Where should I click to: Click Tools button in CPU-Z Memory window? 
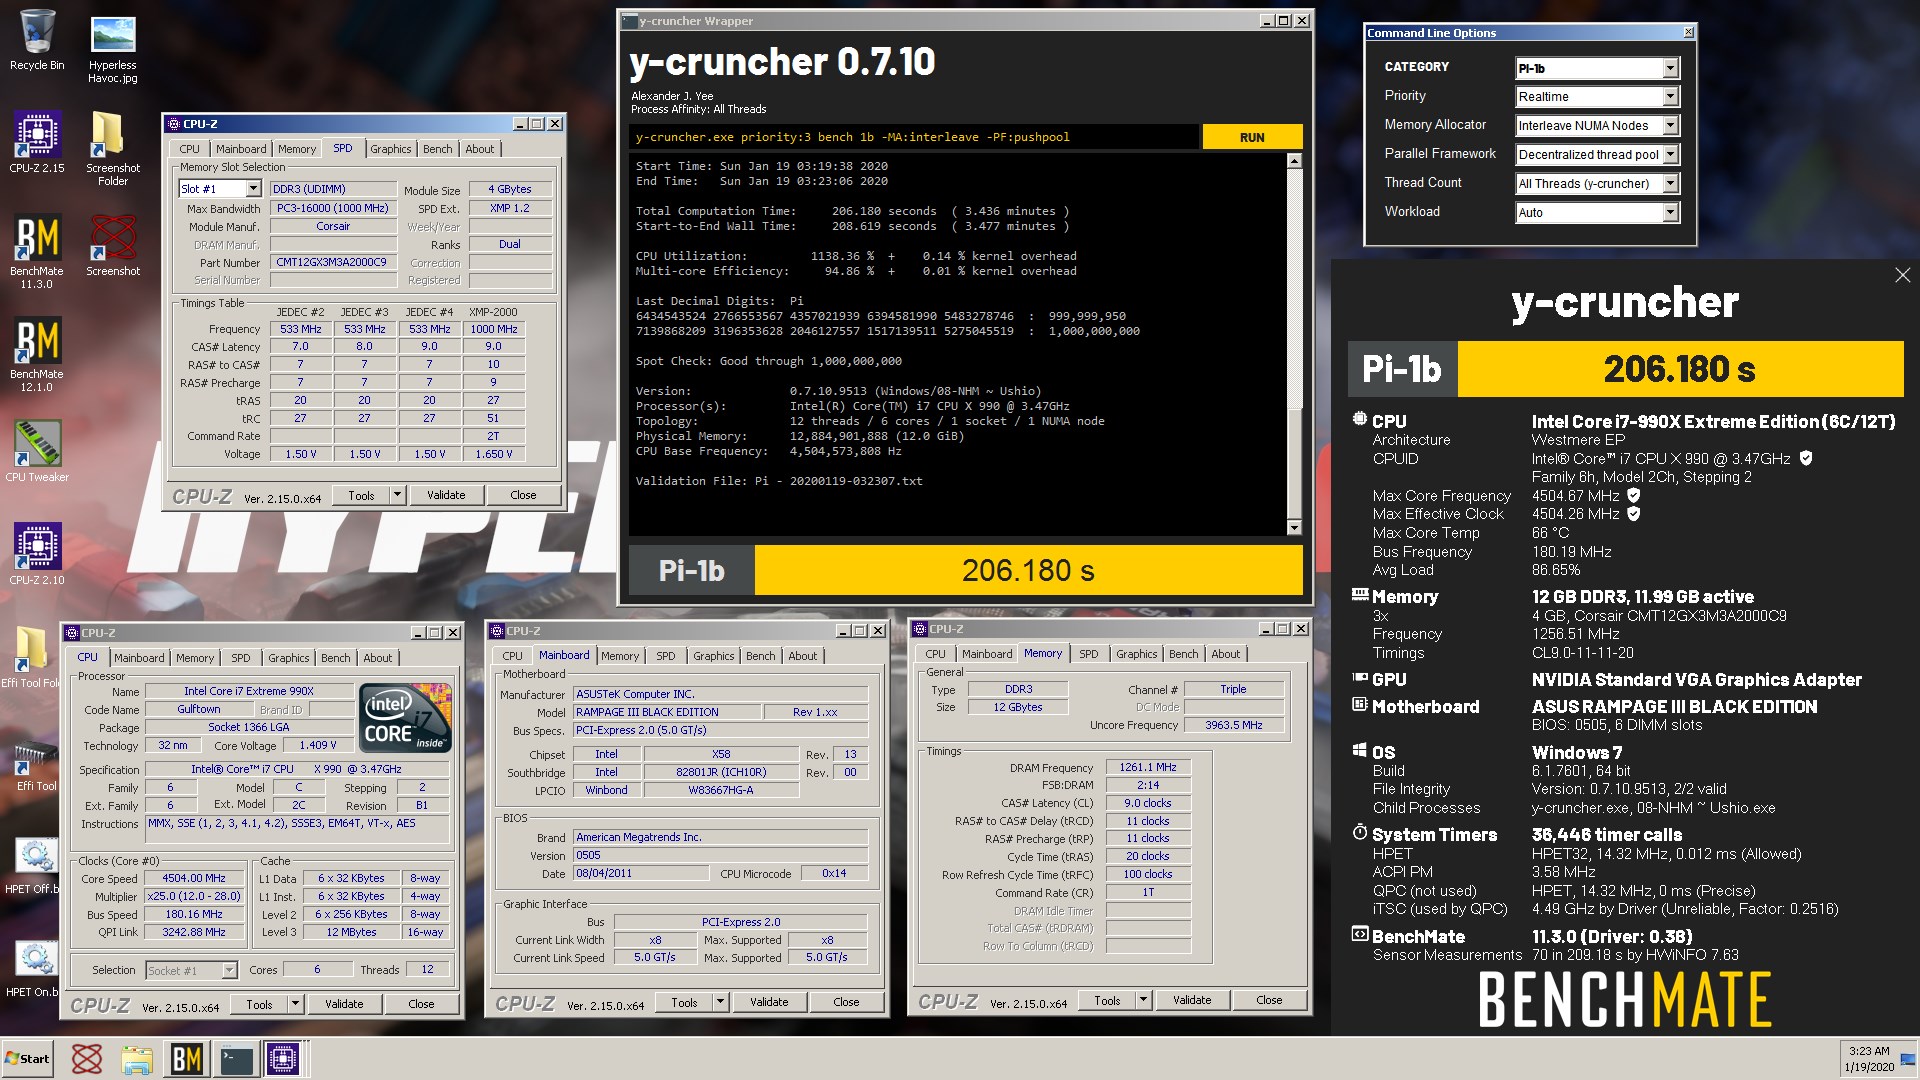click(1107, 1000)
